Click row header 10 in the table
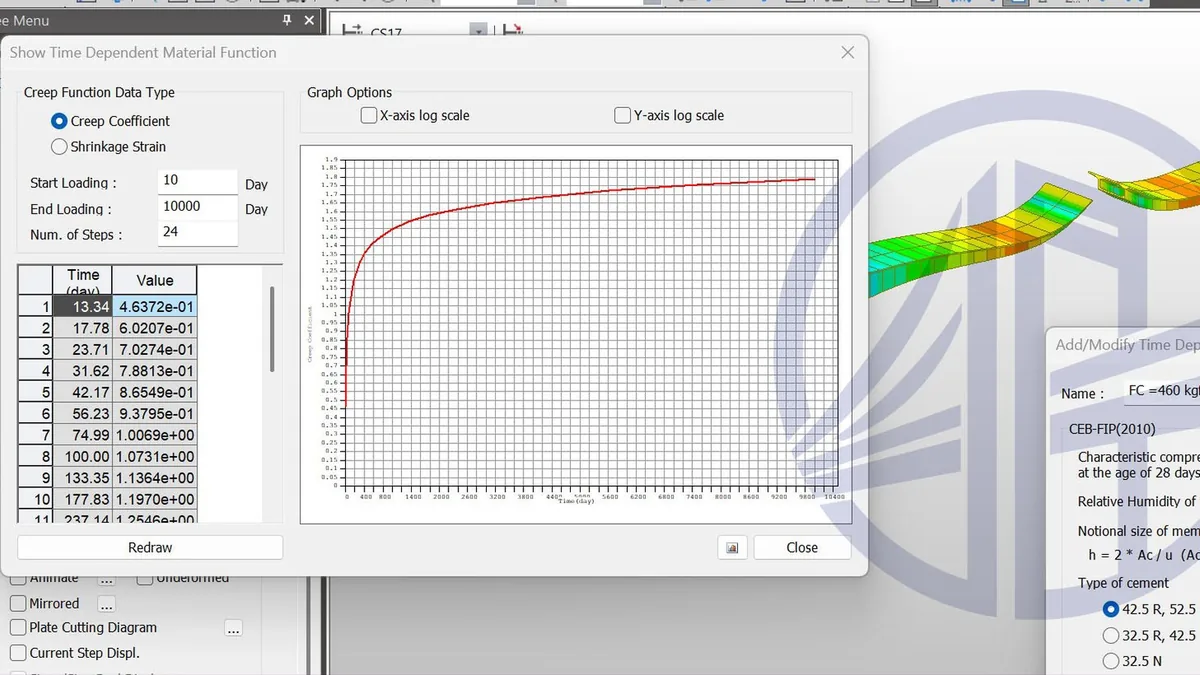The width and height of the screenshot is (1200, 675). 36,499
